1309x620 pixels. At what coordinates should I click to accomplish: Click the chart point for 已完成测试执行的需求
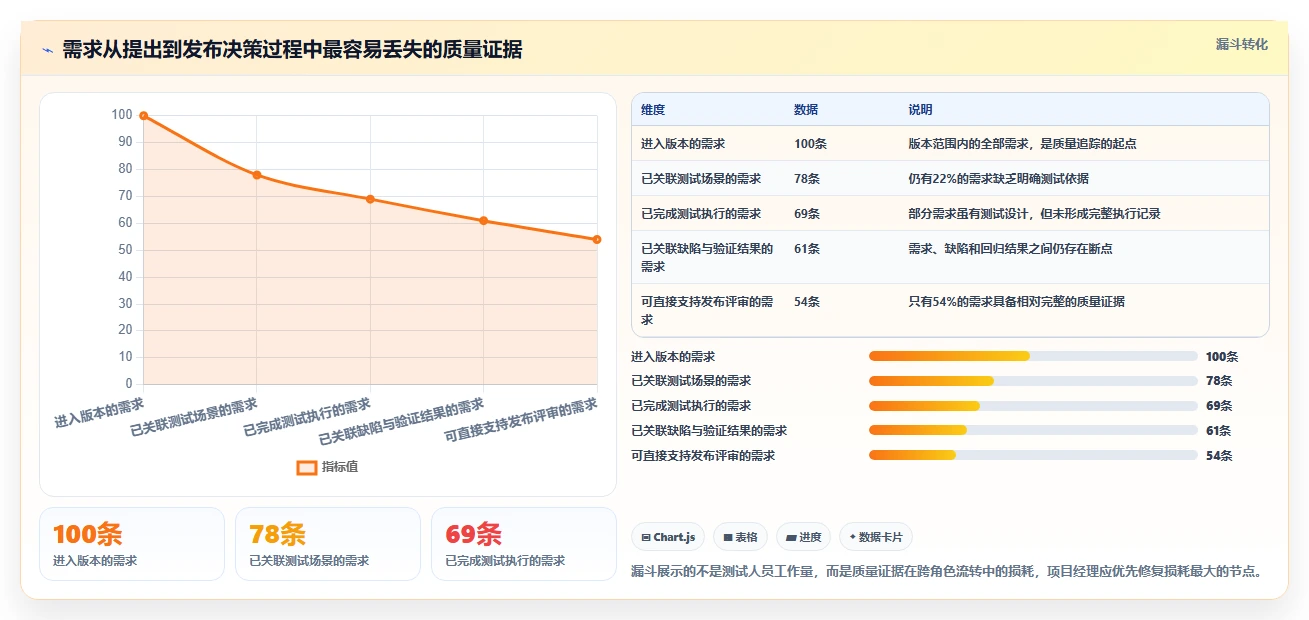[370, 199]
